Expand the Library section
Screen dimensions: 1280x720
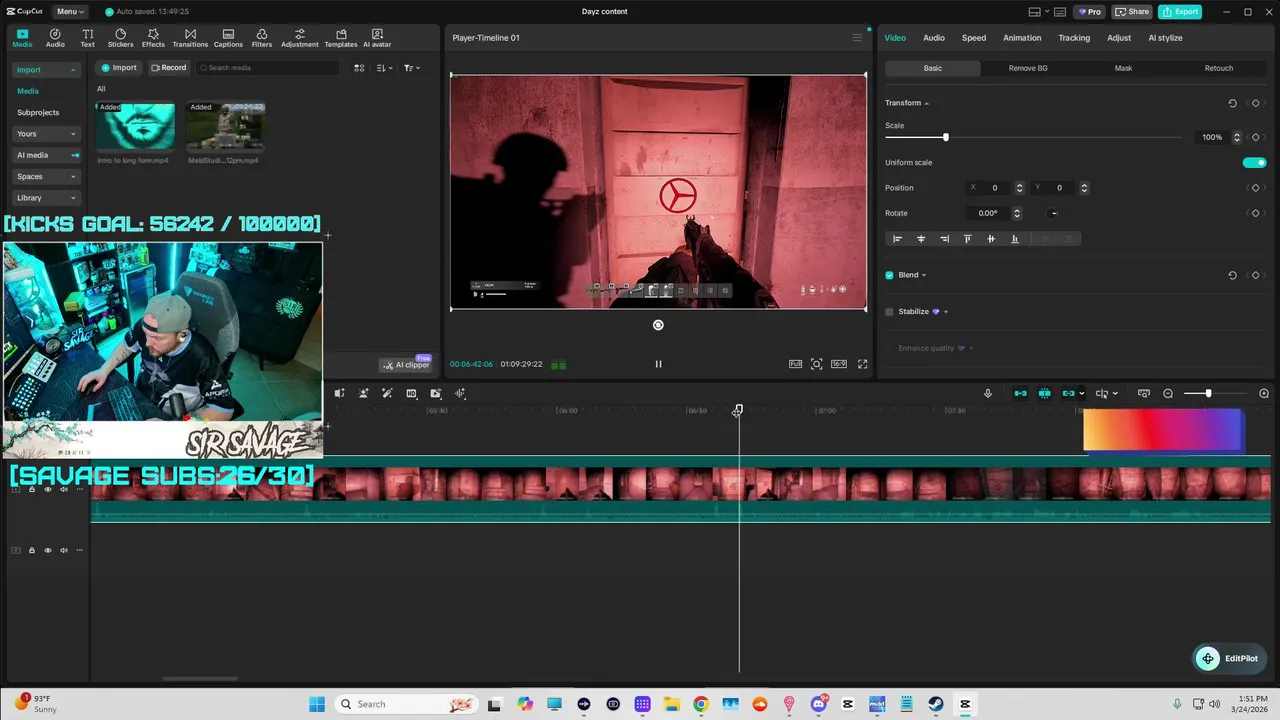click(72, 198)
